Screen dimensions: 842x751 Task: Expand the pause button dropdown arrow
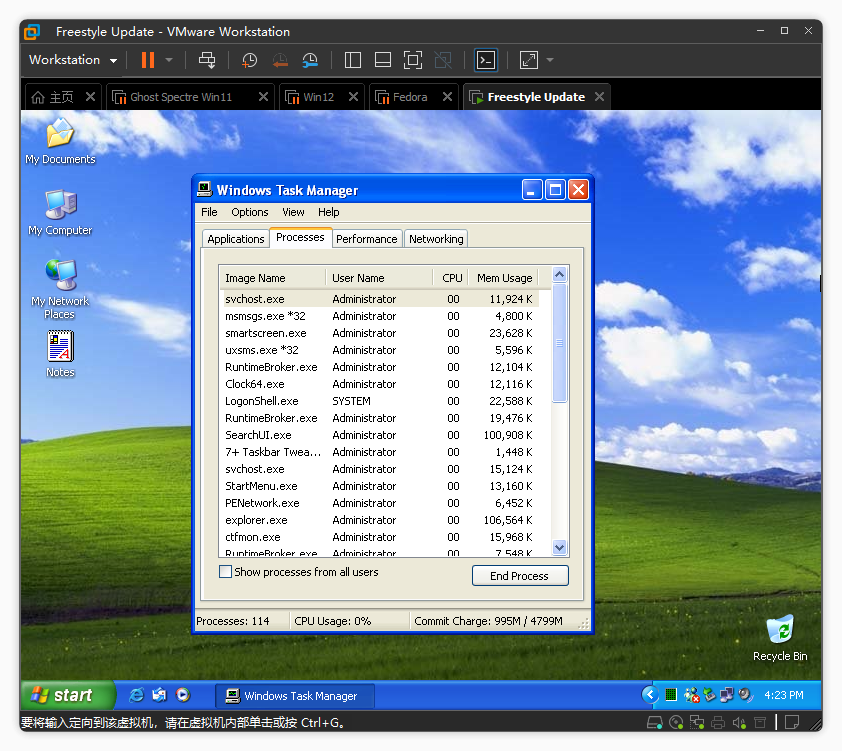tap(169, 60)
